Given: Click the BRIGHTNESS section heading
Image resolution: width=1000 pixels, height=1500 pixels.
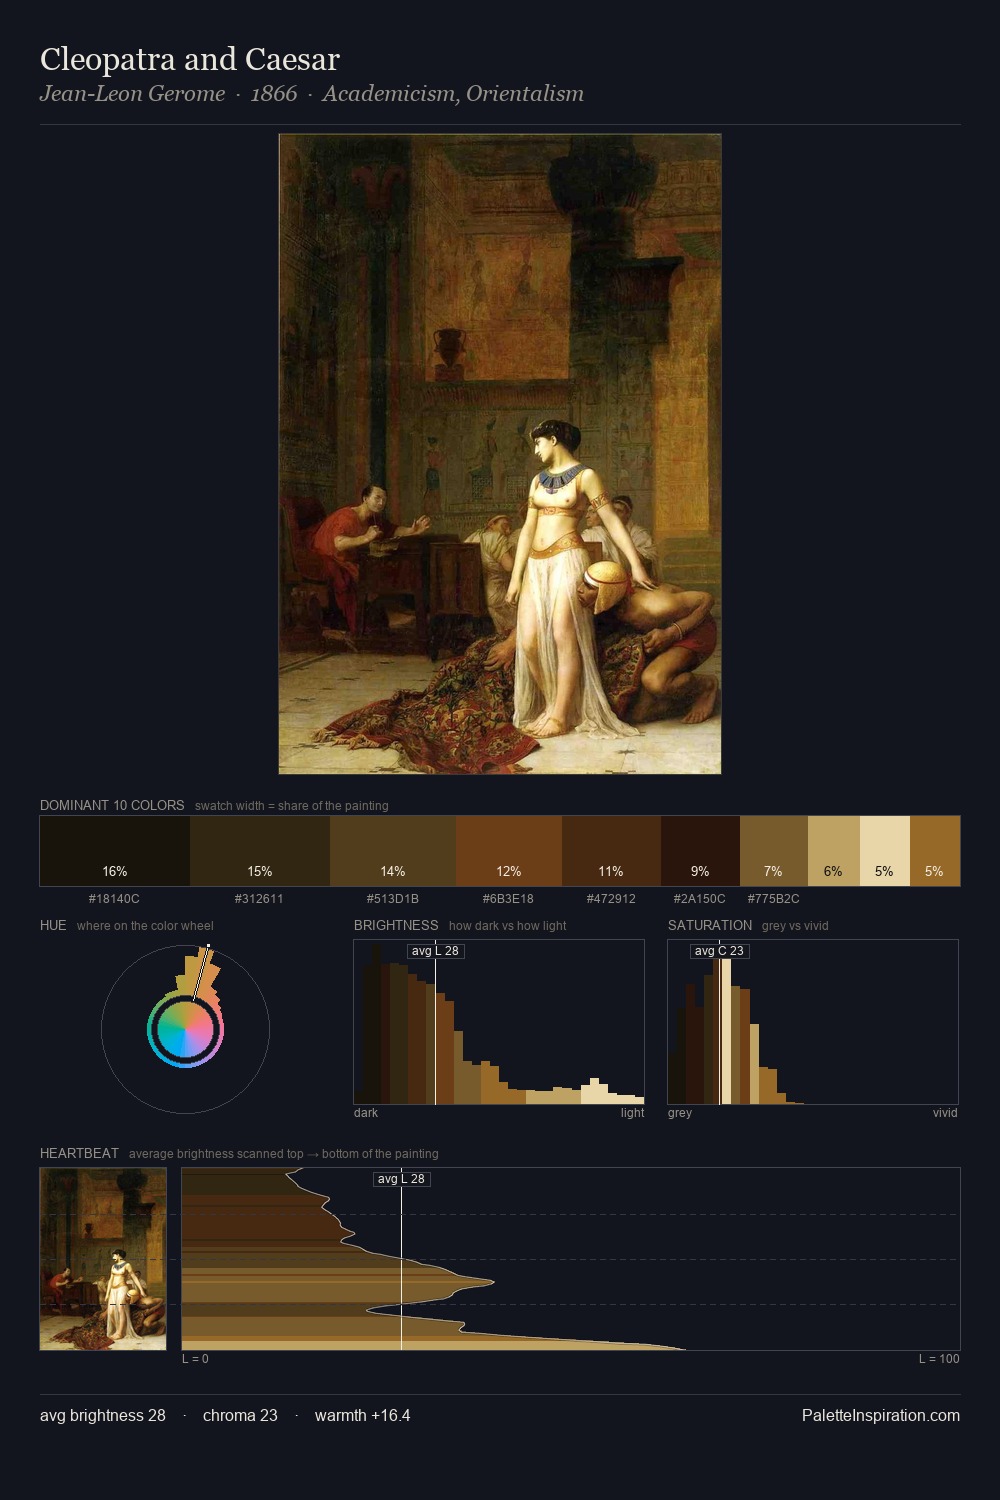Looking at the screenshot, I should 396,926.
